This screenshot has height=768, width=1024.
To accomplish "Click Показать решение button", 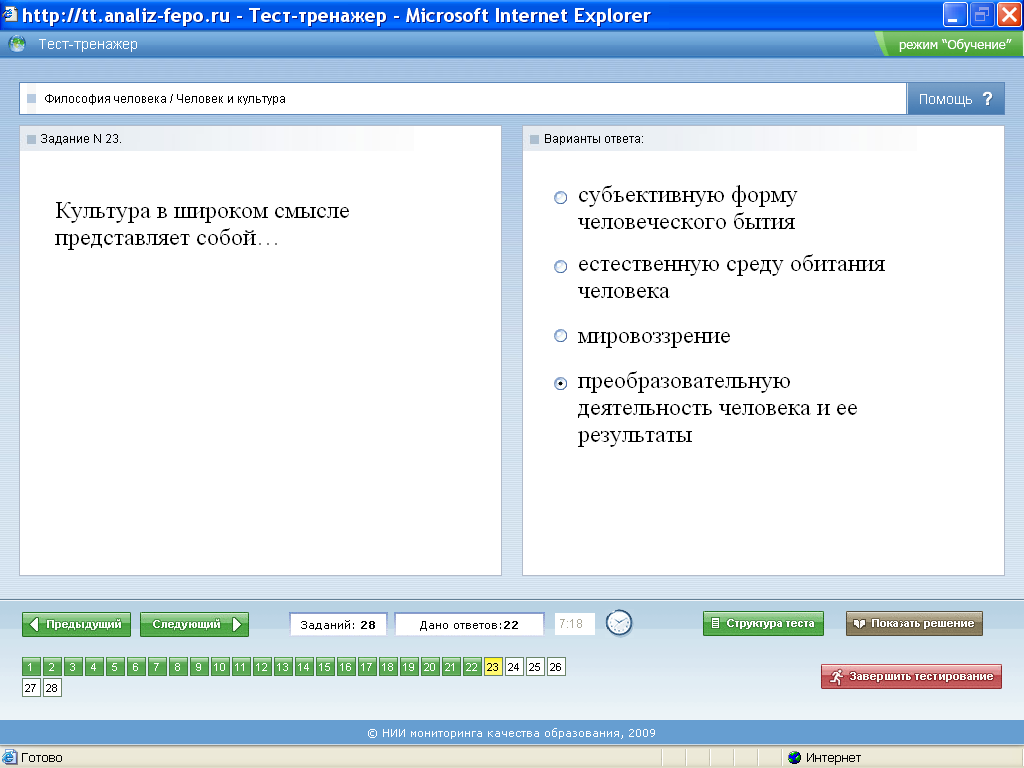I will 914,624.
